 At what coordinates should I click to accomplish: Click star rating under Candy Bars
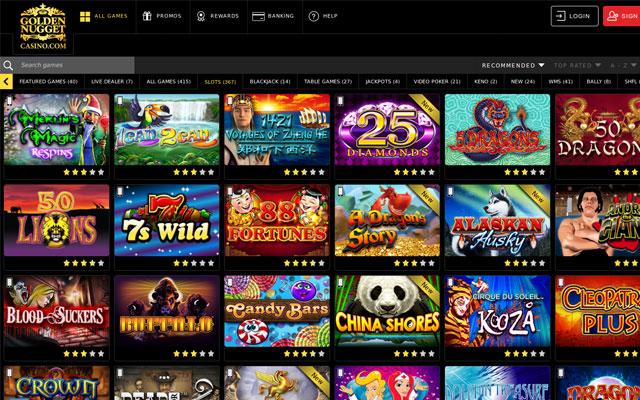304,353
